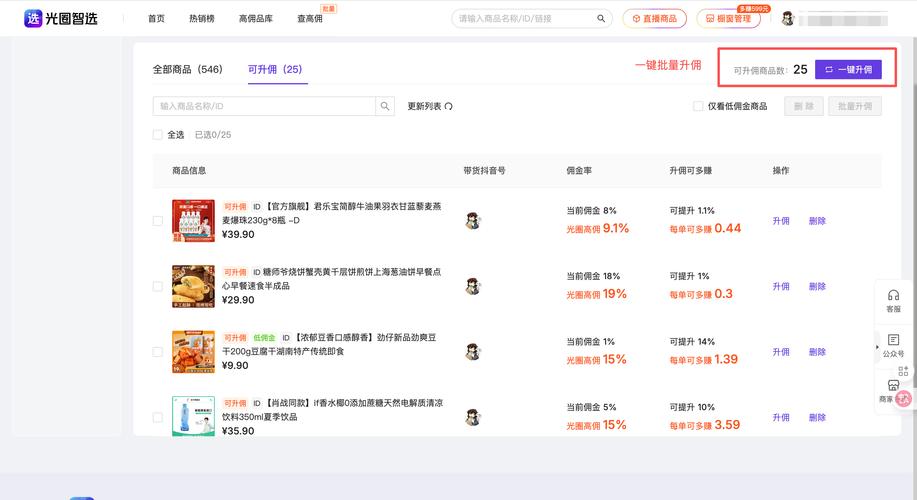The height and width of the screenshot is (500, 917).
Task: Click the pink floating assistant icon
Action: (904, 399)
